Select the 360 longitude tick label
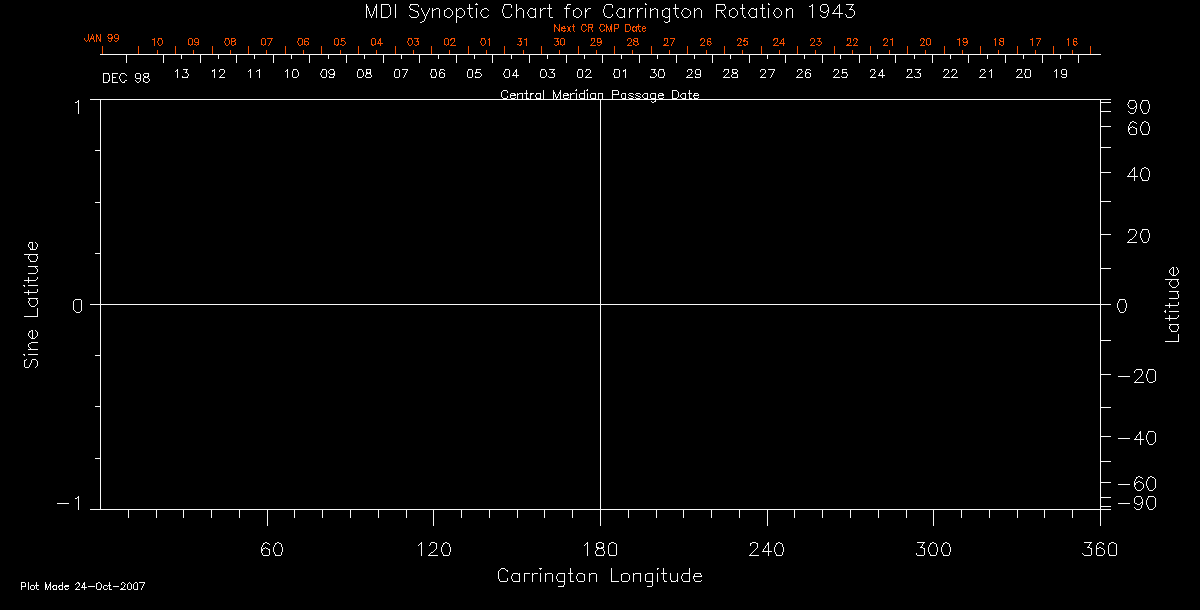Image resolution: width=1200 pixels, height=610 pixels. [x=1099, y=549]
